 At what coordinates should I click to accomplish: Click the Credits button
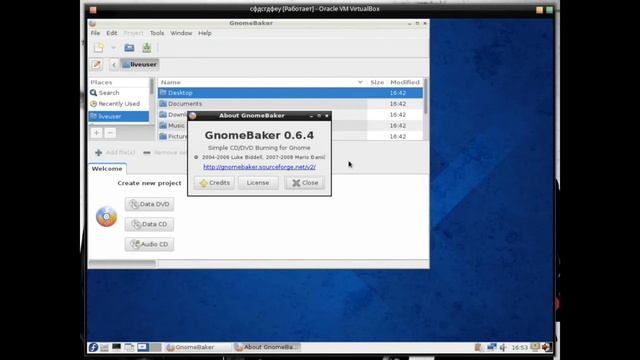(x=214, y=183)
